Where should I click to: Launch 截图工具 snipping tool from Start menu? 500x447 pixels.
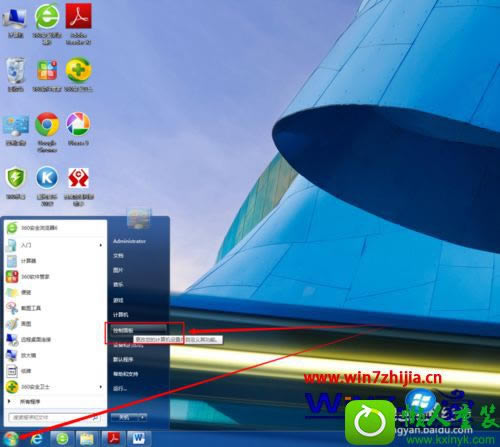pyautogui.click(x=55, y=308)
